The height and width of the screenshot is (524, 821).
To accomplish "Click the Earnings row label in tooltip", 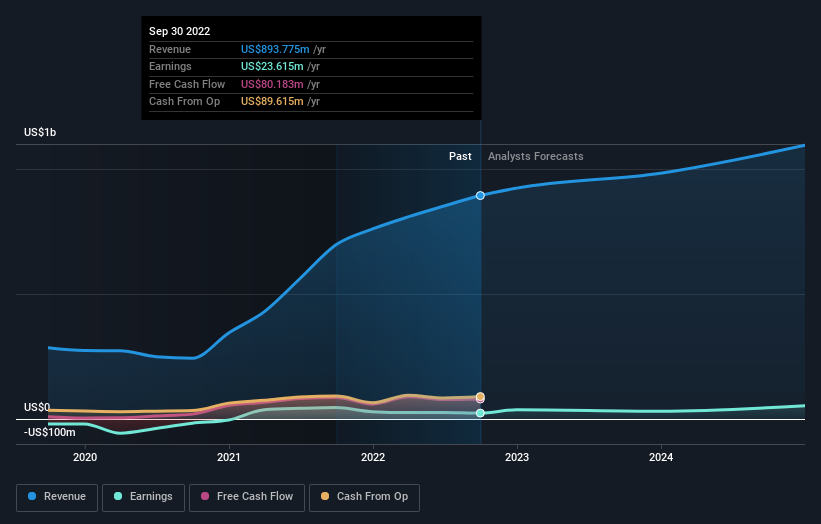I will point(170,66).
